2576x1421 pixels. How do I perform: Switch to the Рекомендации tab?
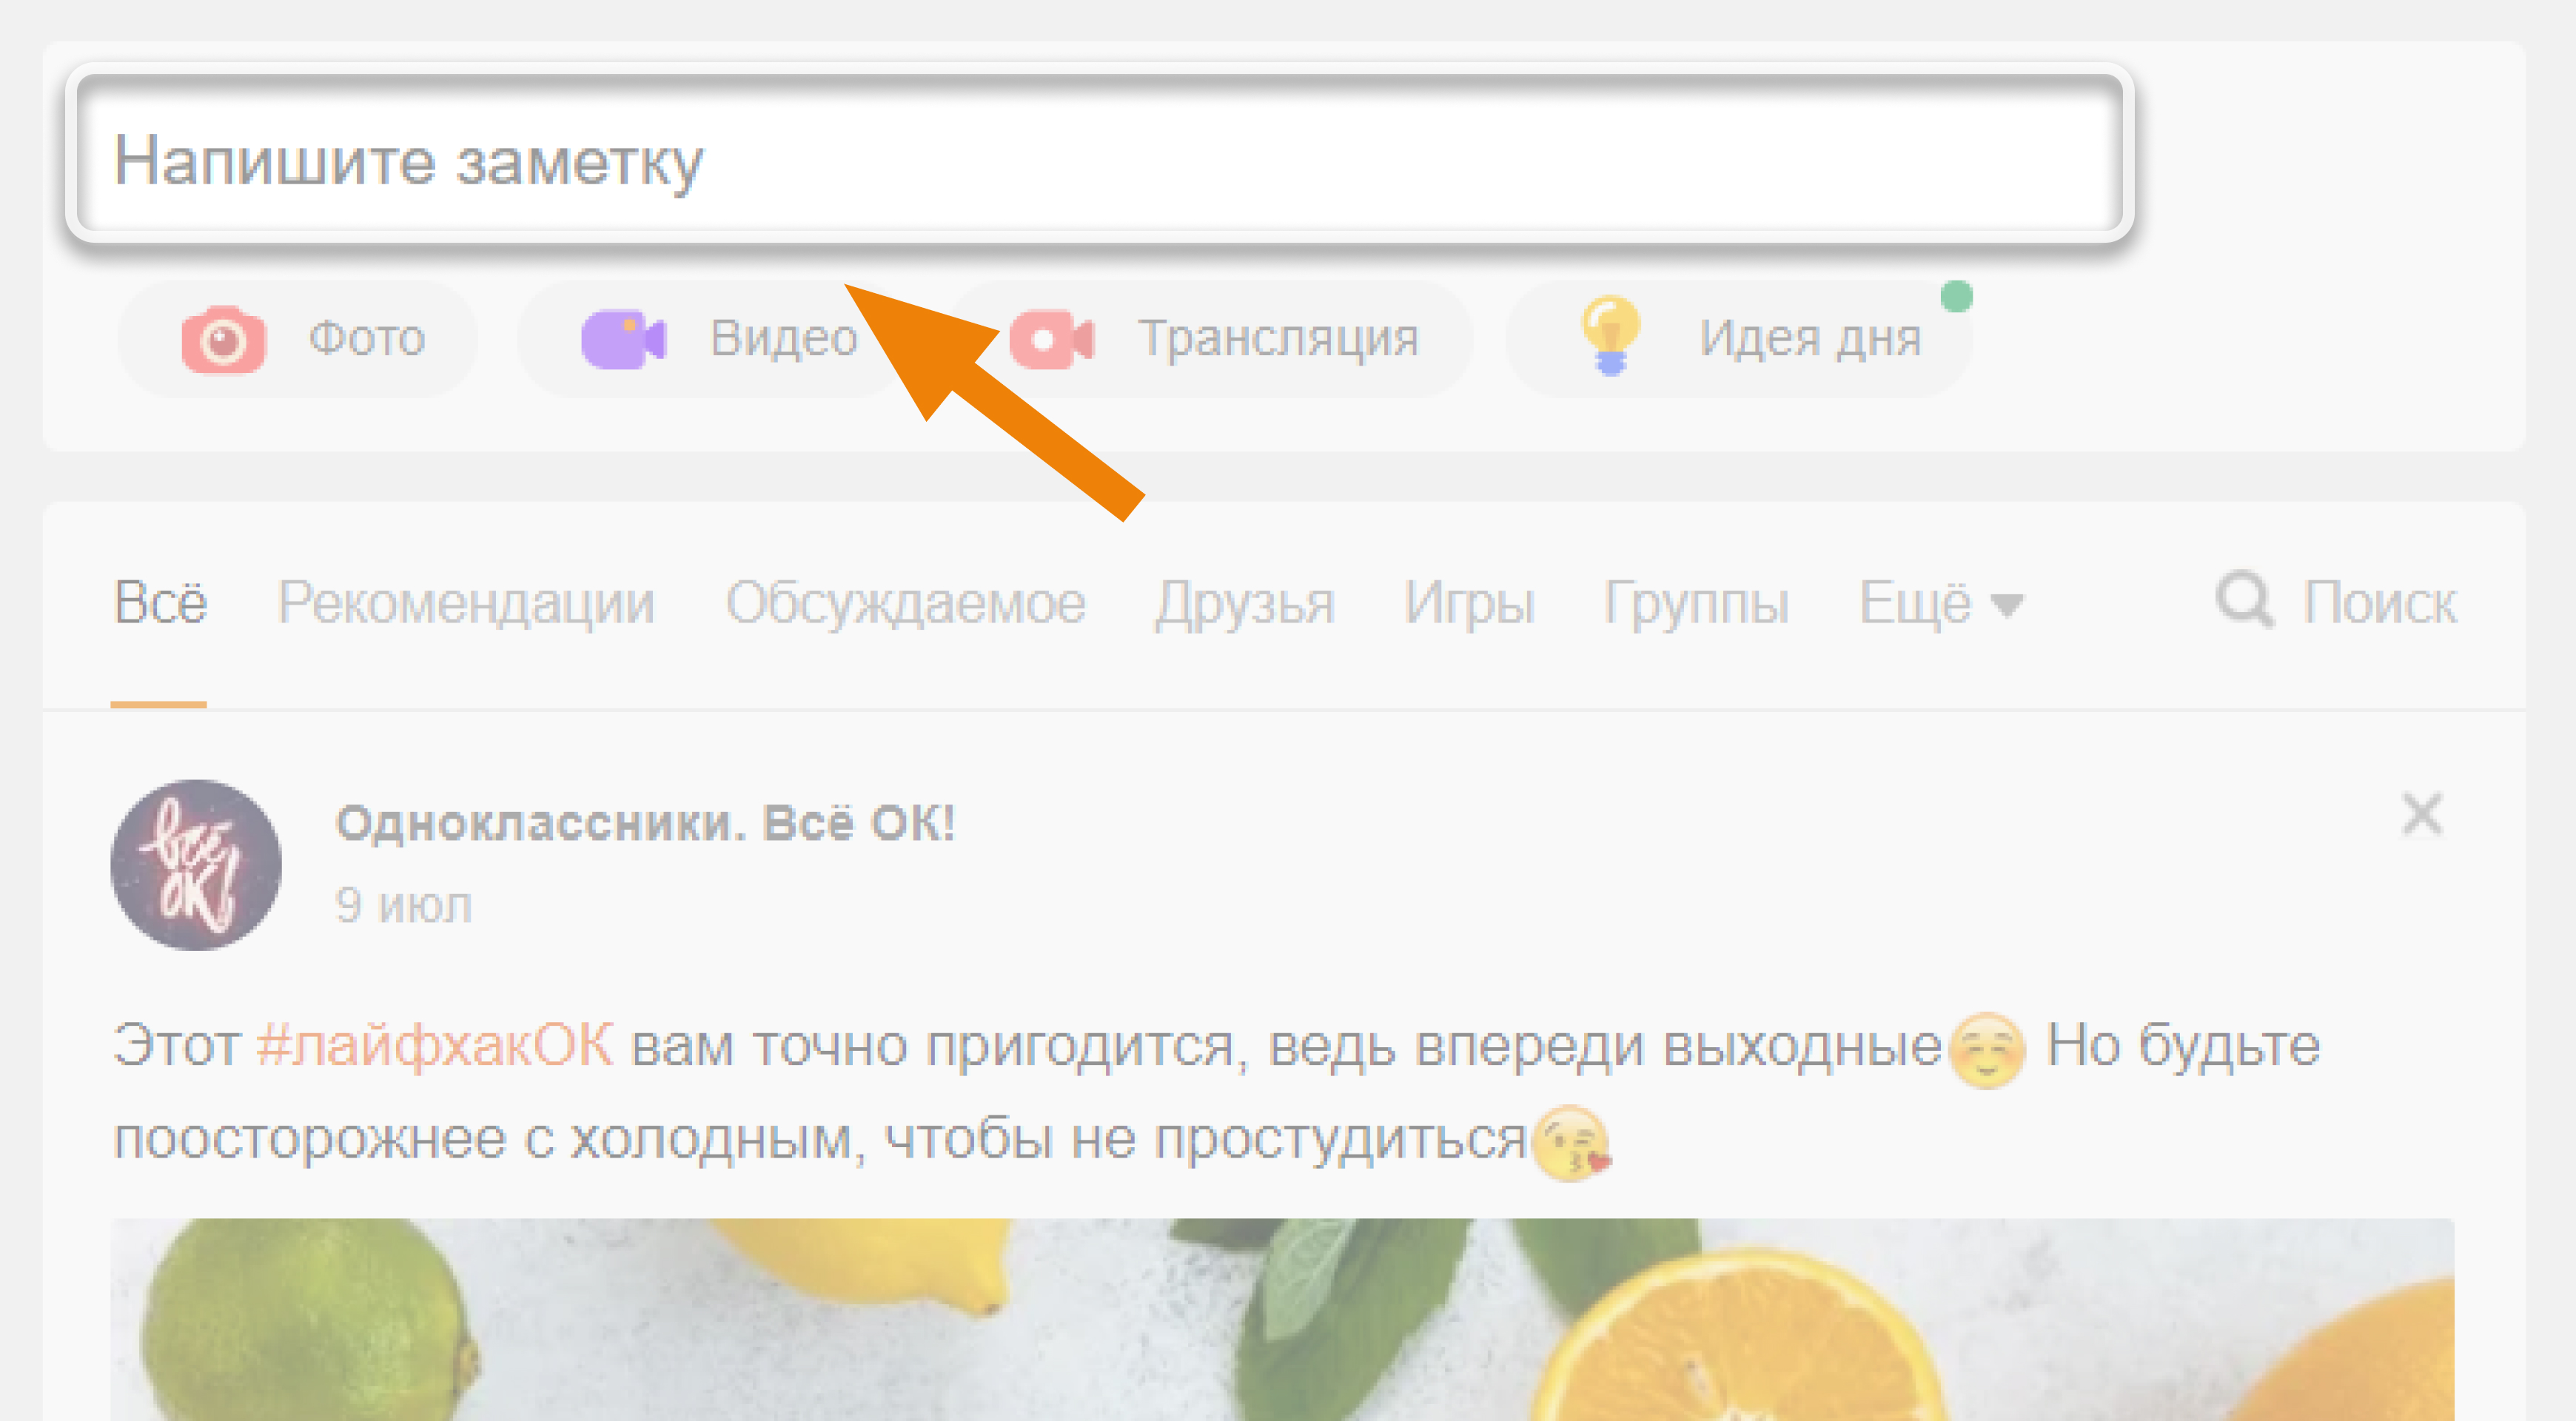466,603
